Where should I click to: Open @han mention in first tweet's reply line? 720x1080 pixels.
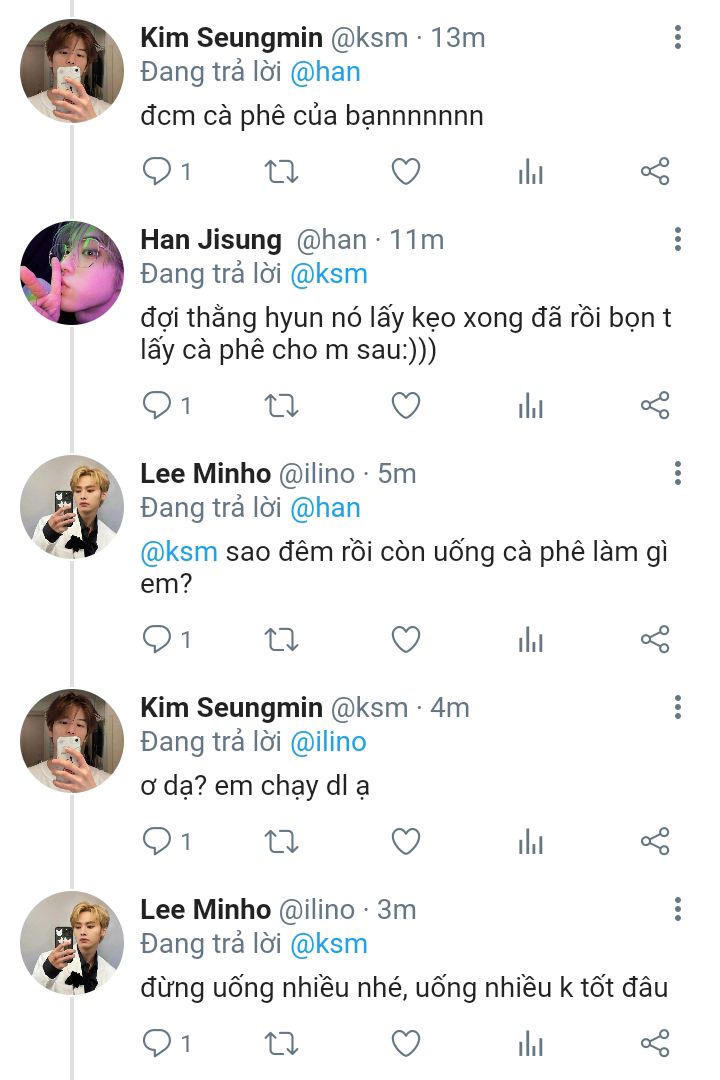coord(325,72)
